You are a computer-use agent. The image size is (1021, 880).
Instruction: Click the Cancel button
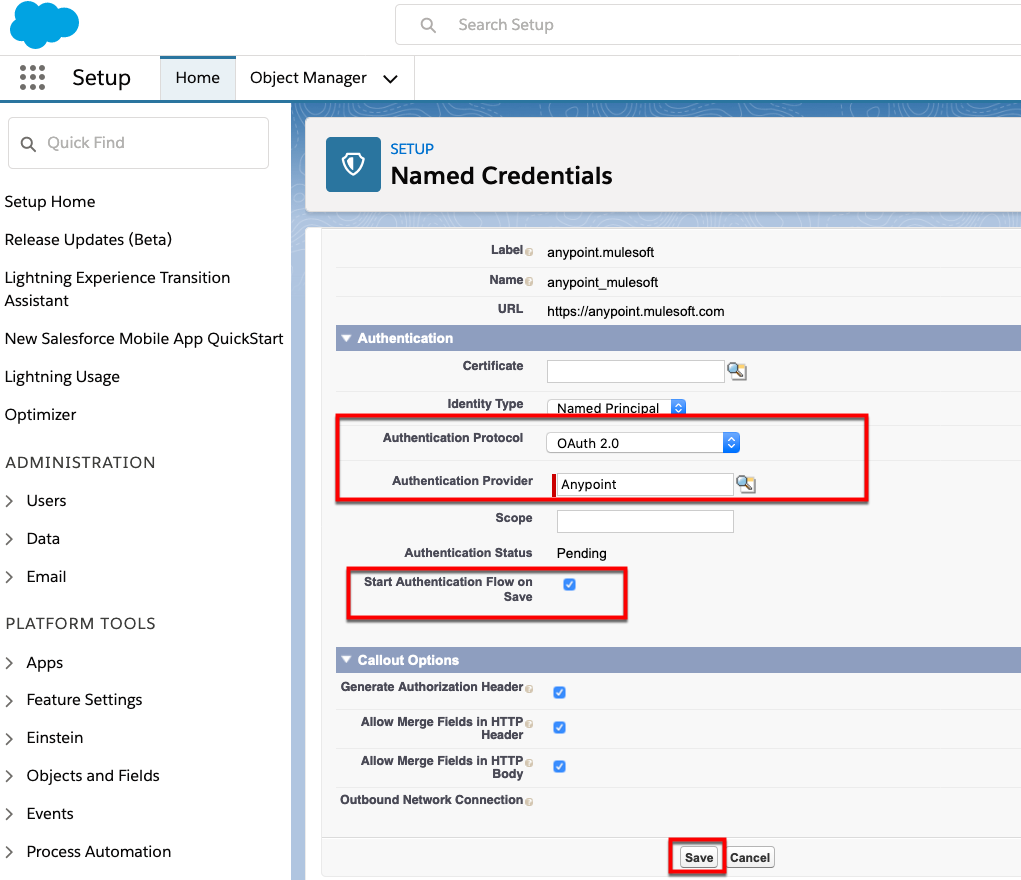coord(750,857)
